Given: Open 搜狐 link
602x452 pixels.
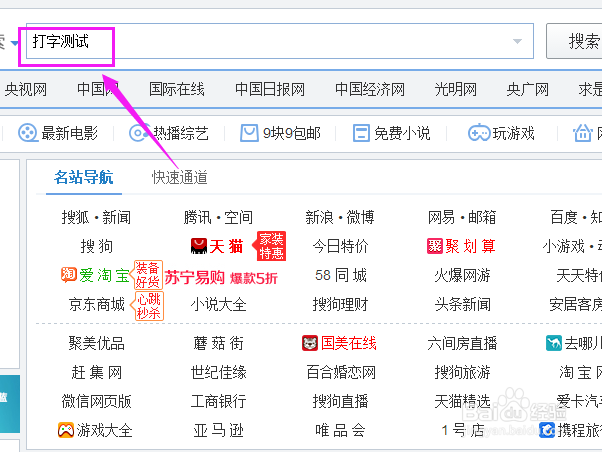Looking at the screenshot, I should [x=75, y=217].
